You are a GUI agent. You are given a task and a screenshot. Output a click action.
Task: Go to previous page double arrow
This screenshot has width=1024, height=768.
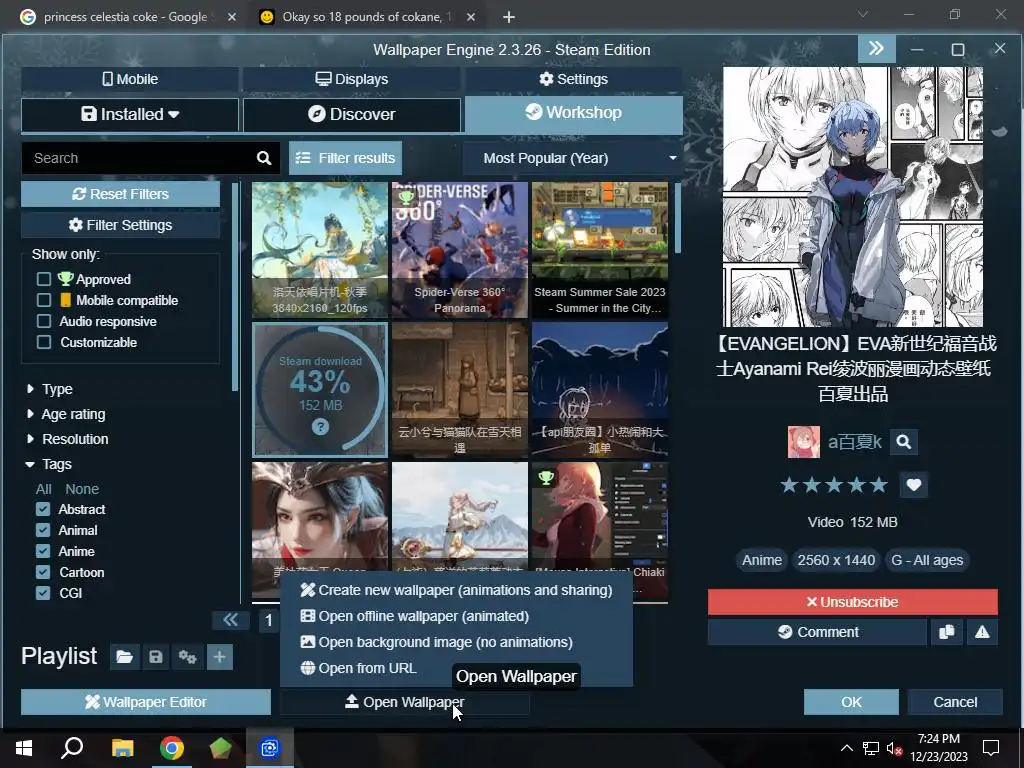tap(231, 620)
